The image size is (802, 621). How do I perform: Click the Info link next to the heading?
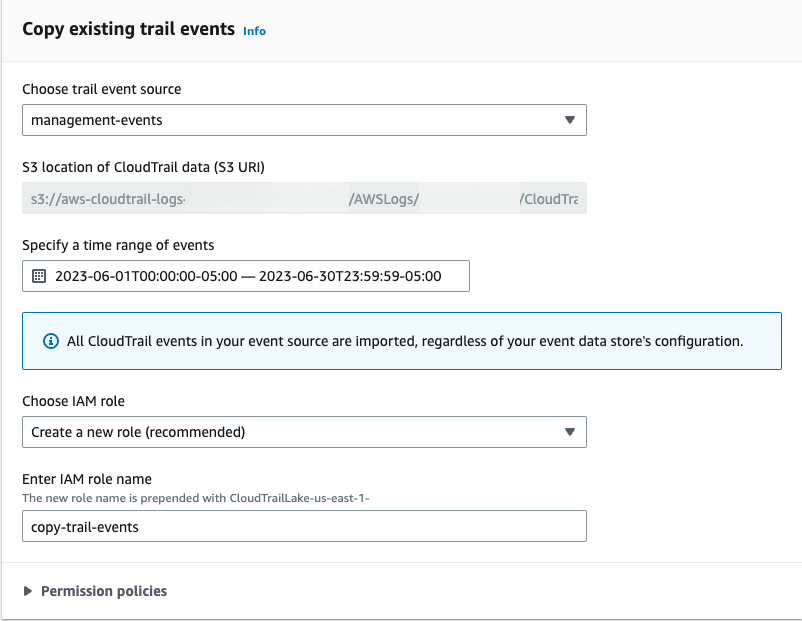[x=254, y=31]
